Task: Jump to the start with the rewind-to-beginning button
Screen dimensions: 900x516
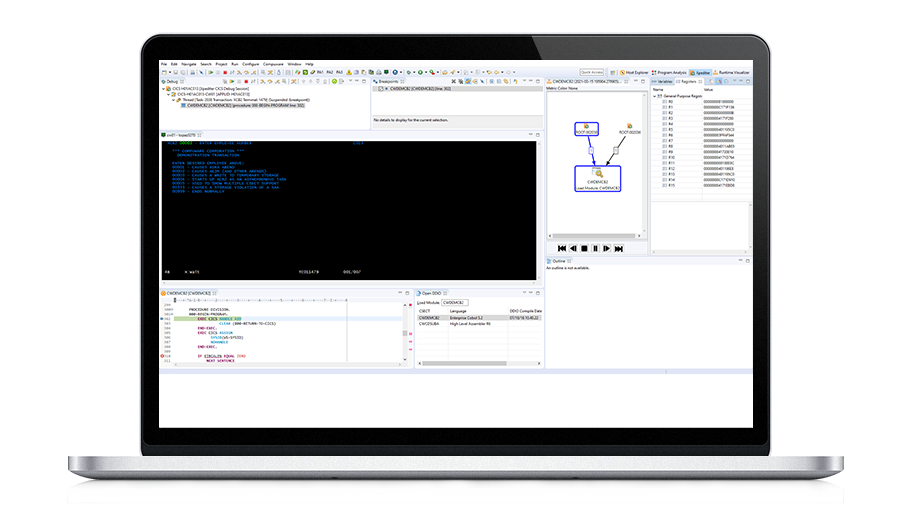Action: point(561,248)
